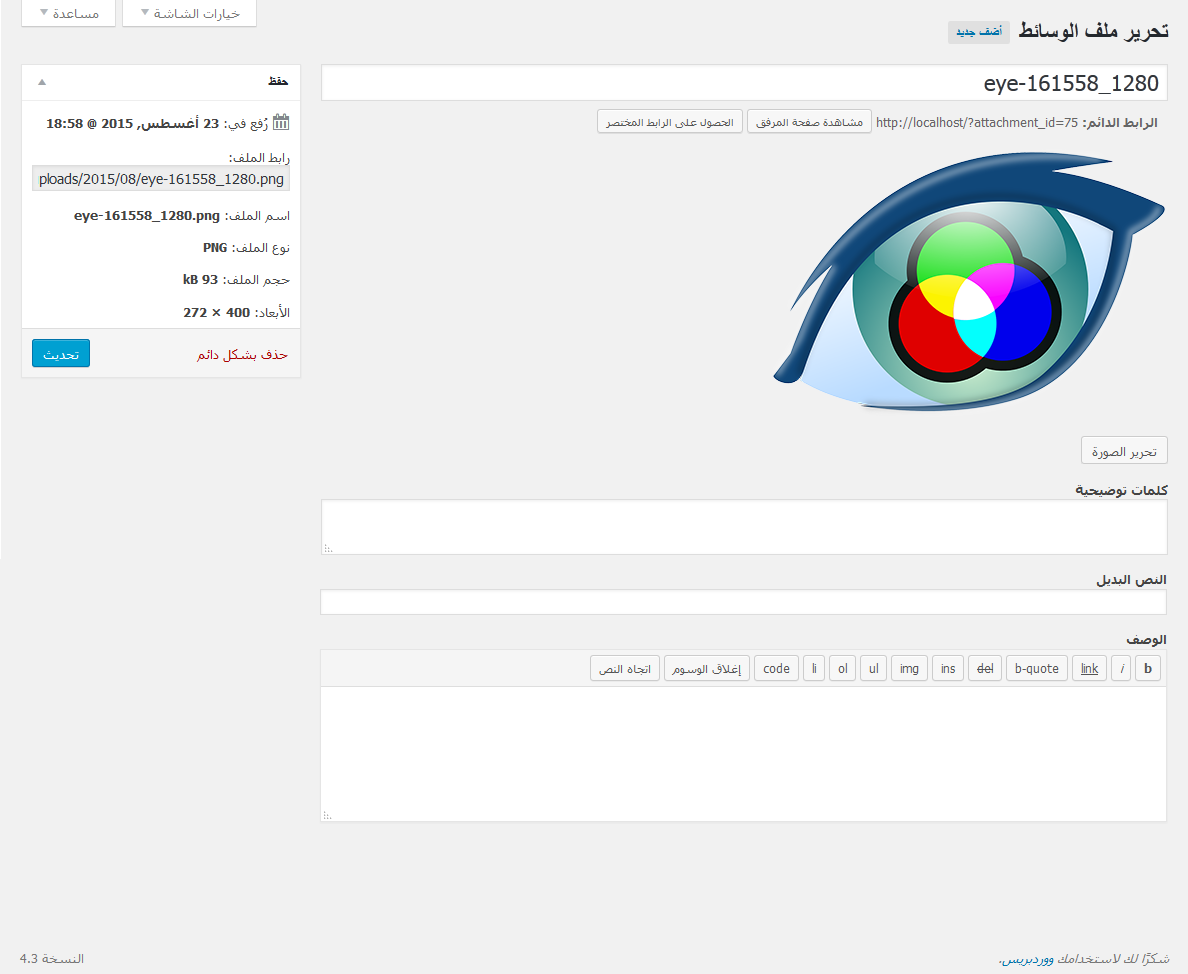The image size is (1188, 974).
Task: Insert a link with the link quicktag
Action: (x=1089, y=669)
